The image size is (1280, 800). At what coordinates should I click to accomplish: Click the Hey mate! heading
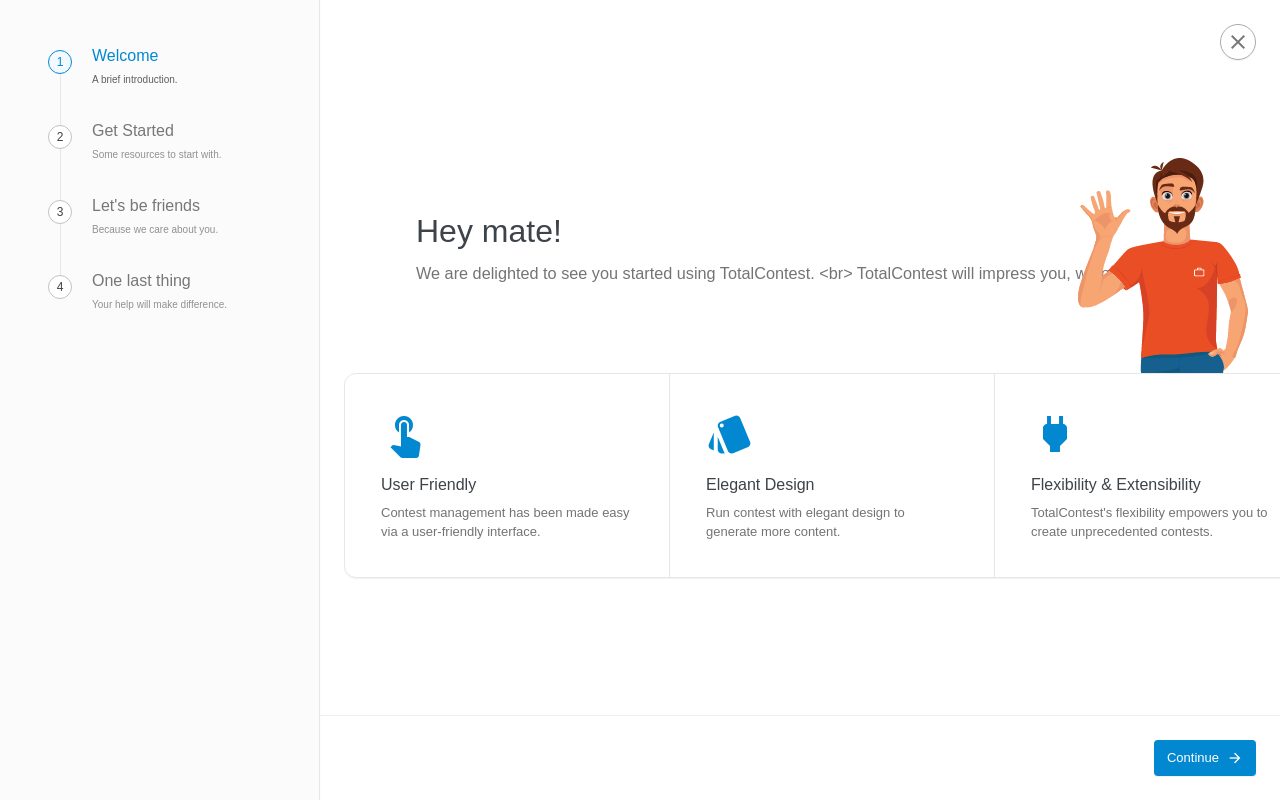[x=489, y=231]
